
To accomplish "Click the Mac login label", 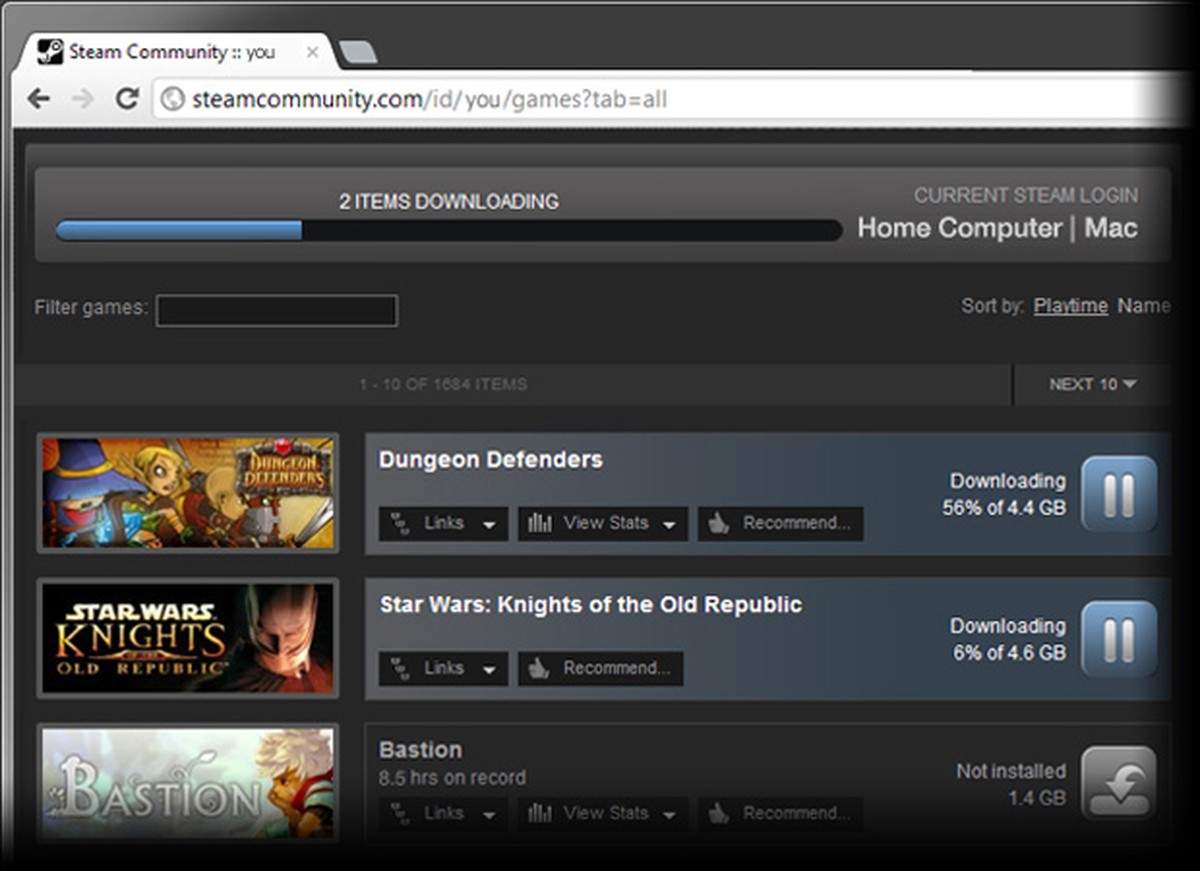I will [1111, 228].
